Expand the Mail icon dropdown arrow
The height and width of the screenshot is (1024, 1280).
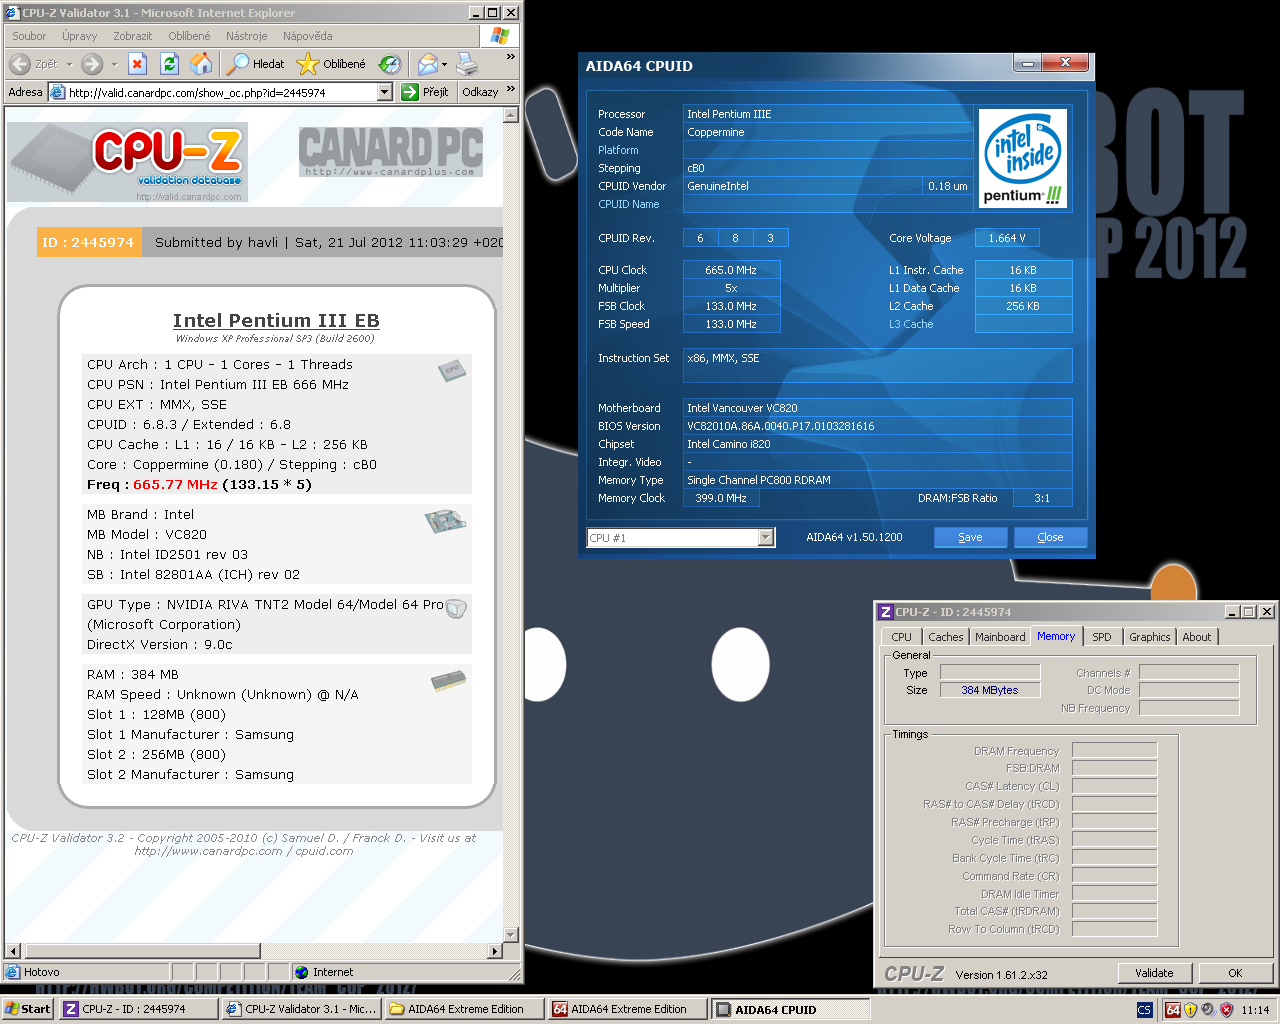(x=444, y=64)
